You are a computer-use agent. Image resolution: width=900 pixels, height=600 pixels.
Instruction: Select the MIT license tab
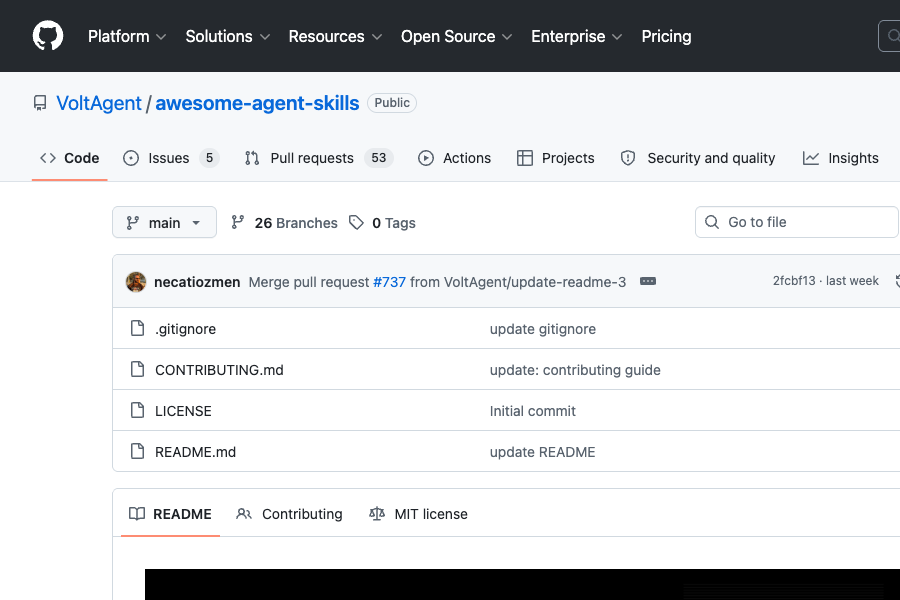[x=418, y=514]
